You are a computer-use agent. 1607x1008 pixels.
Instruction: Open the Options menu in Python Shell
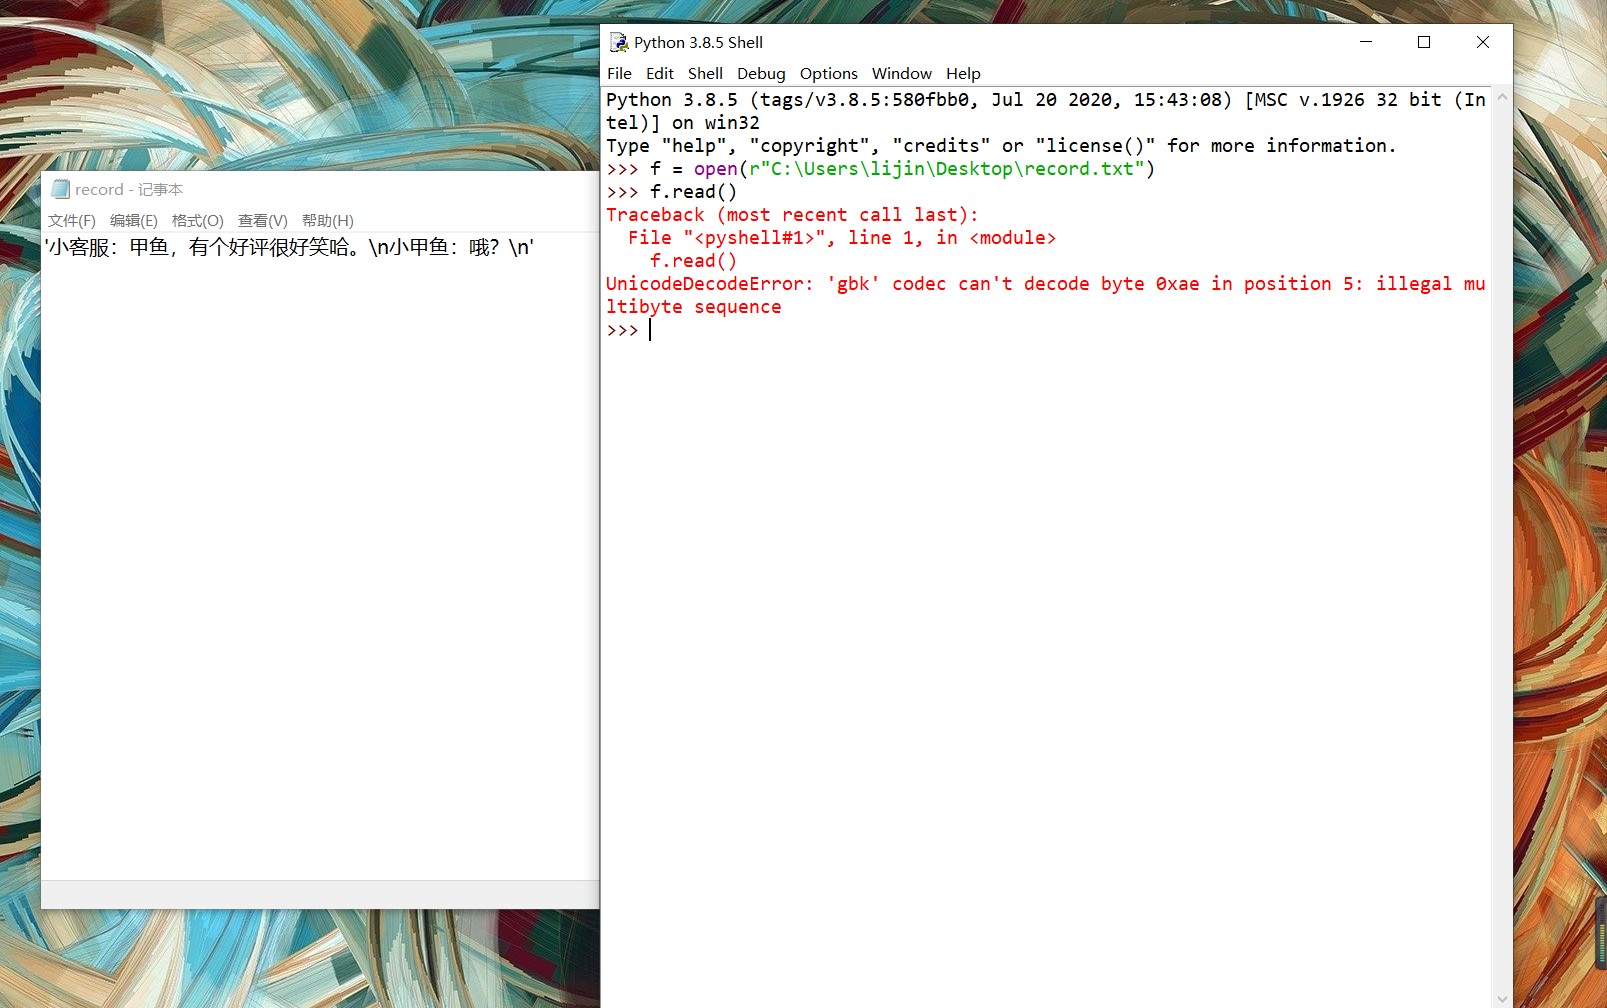tap(828, 73)
